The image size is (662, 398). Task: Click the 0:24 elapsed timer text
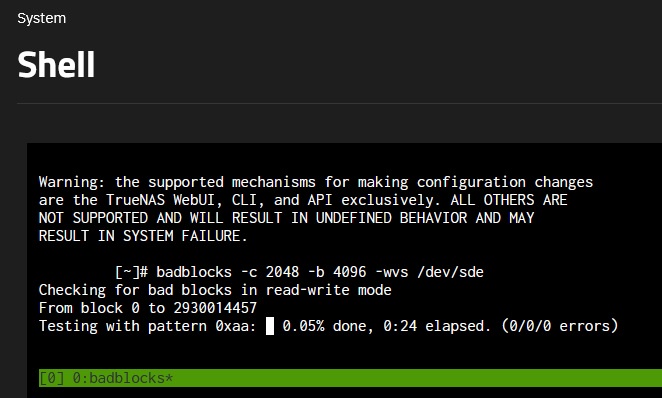[437, 326]
